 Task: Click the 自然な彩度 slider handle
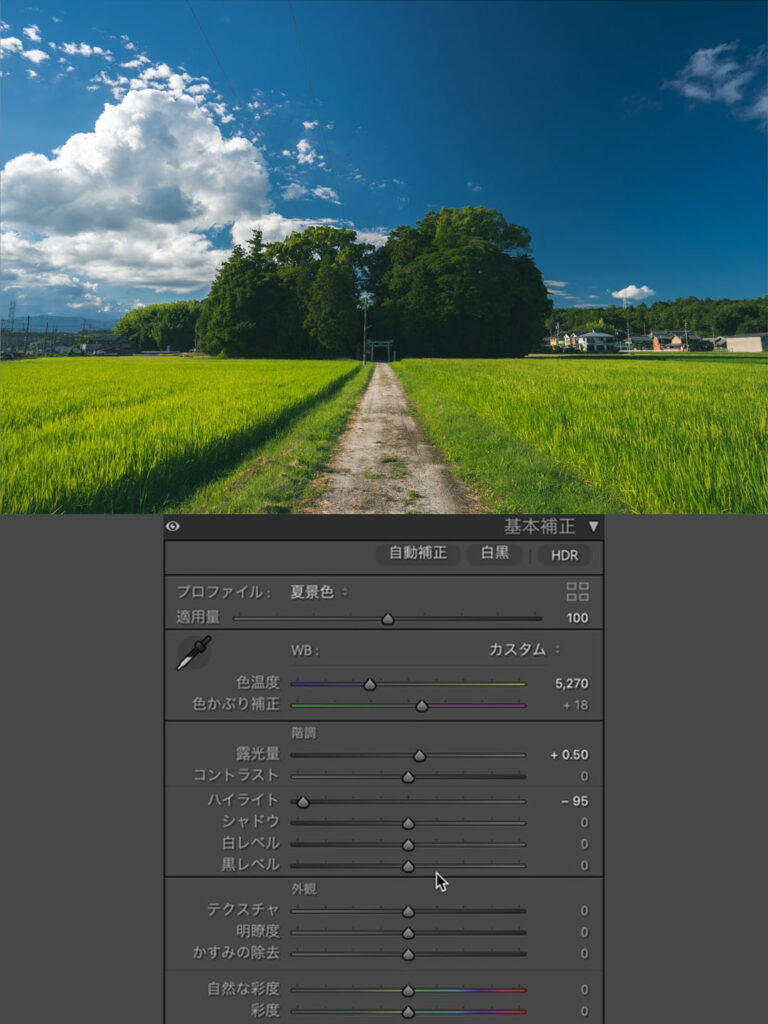pos(408,991)
